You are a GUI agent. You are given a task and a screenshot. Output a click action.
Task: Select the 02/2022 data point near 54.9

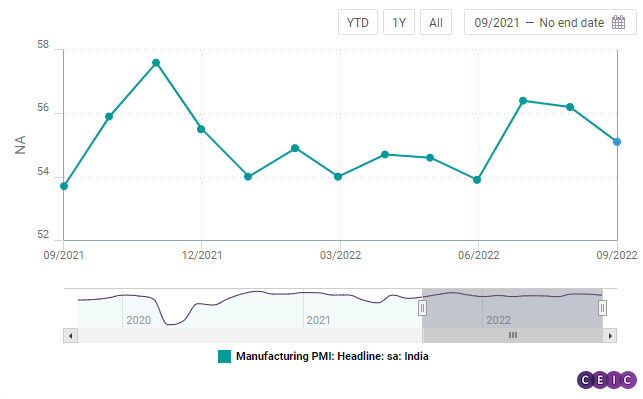click(x=295, y=148)
